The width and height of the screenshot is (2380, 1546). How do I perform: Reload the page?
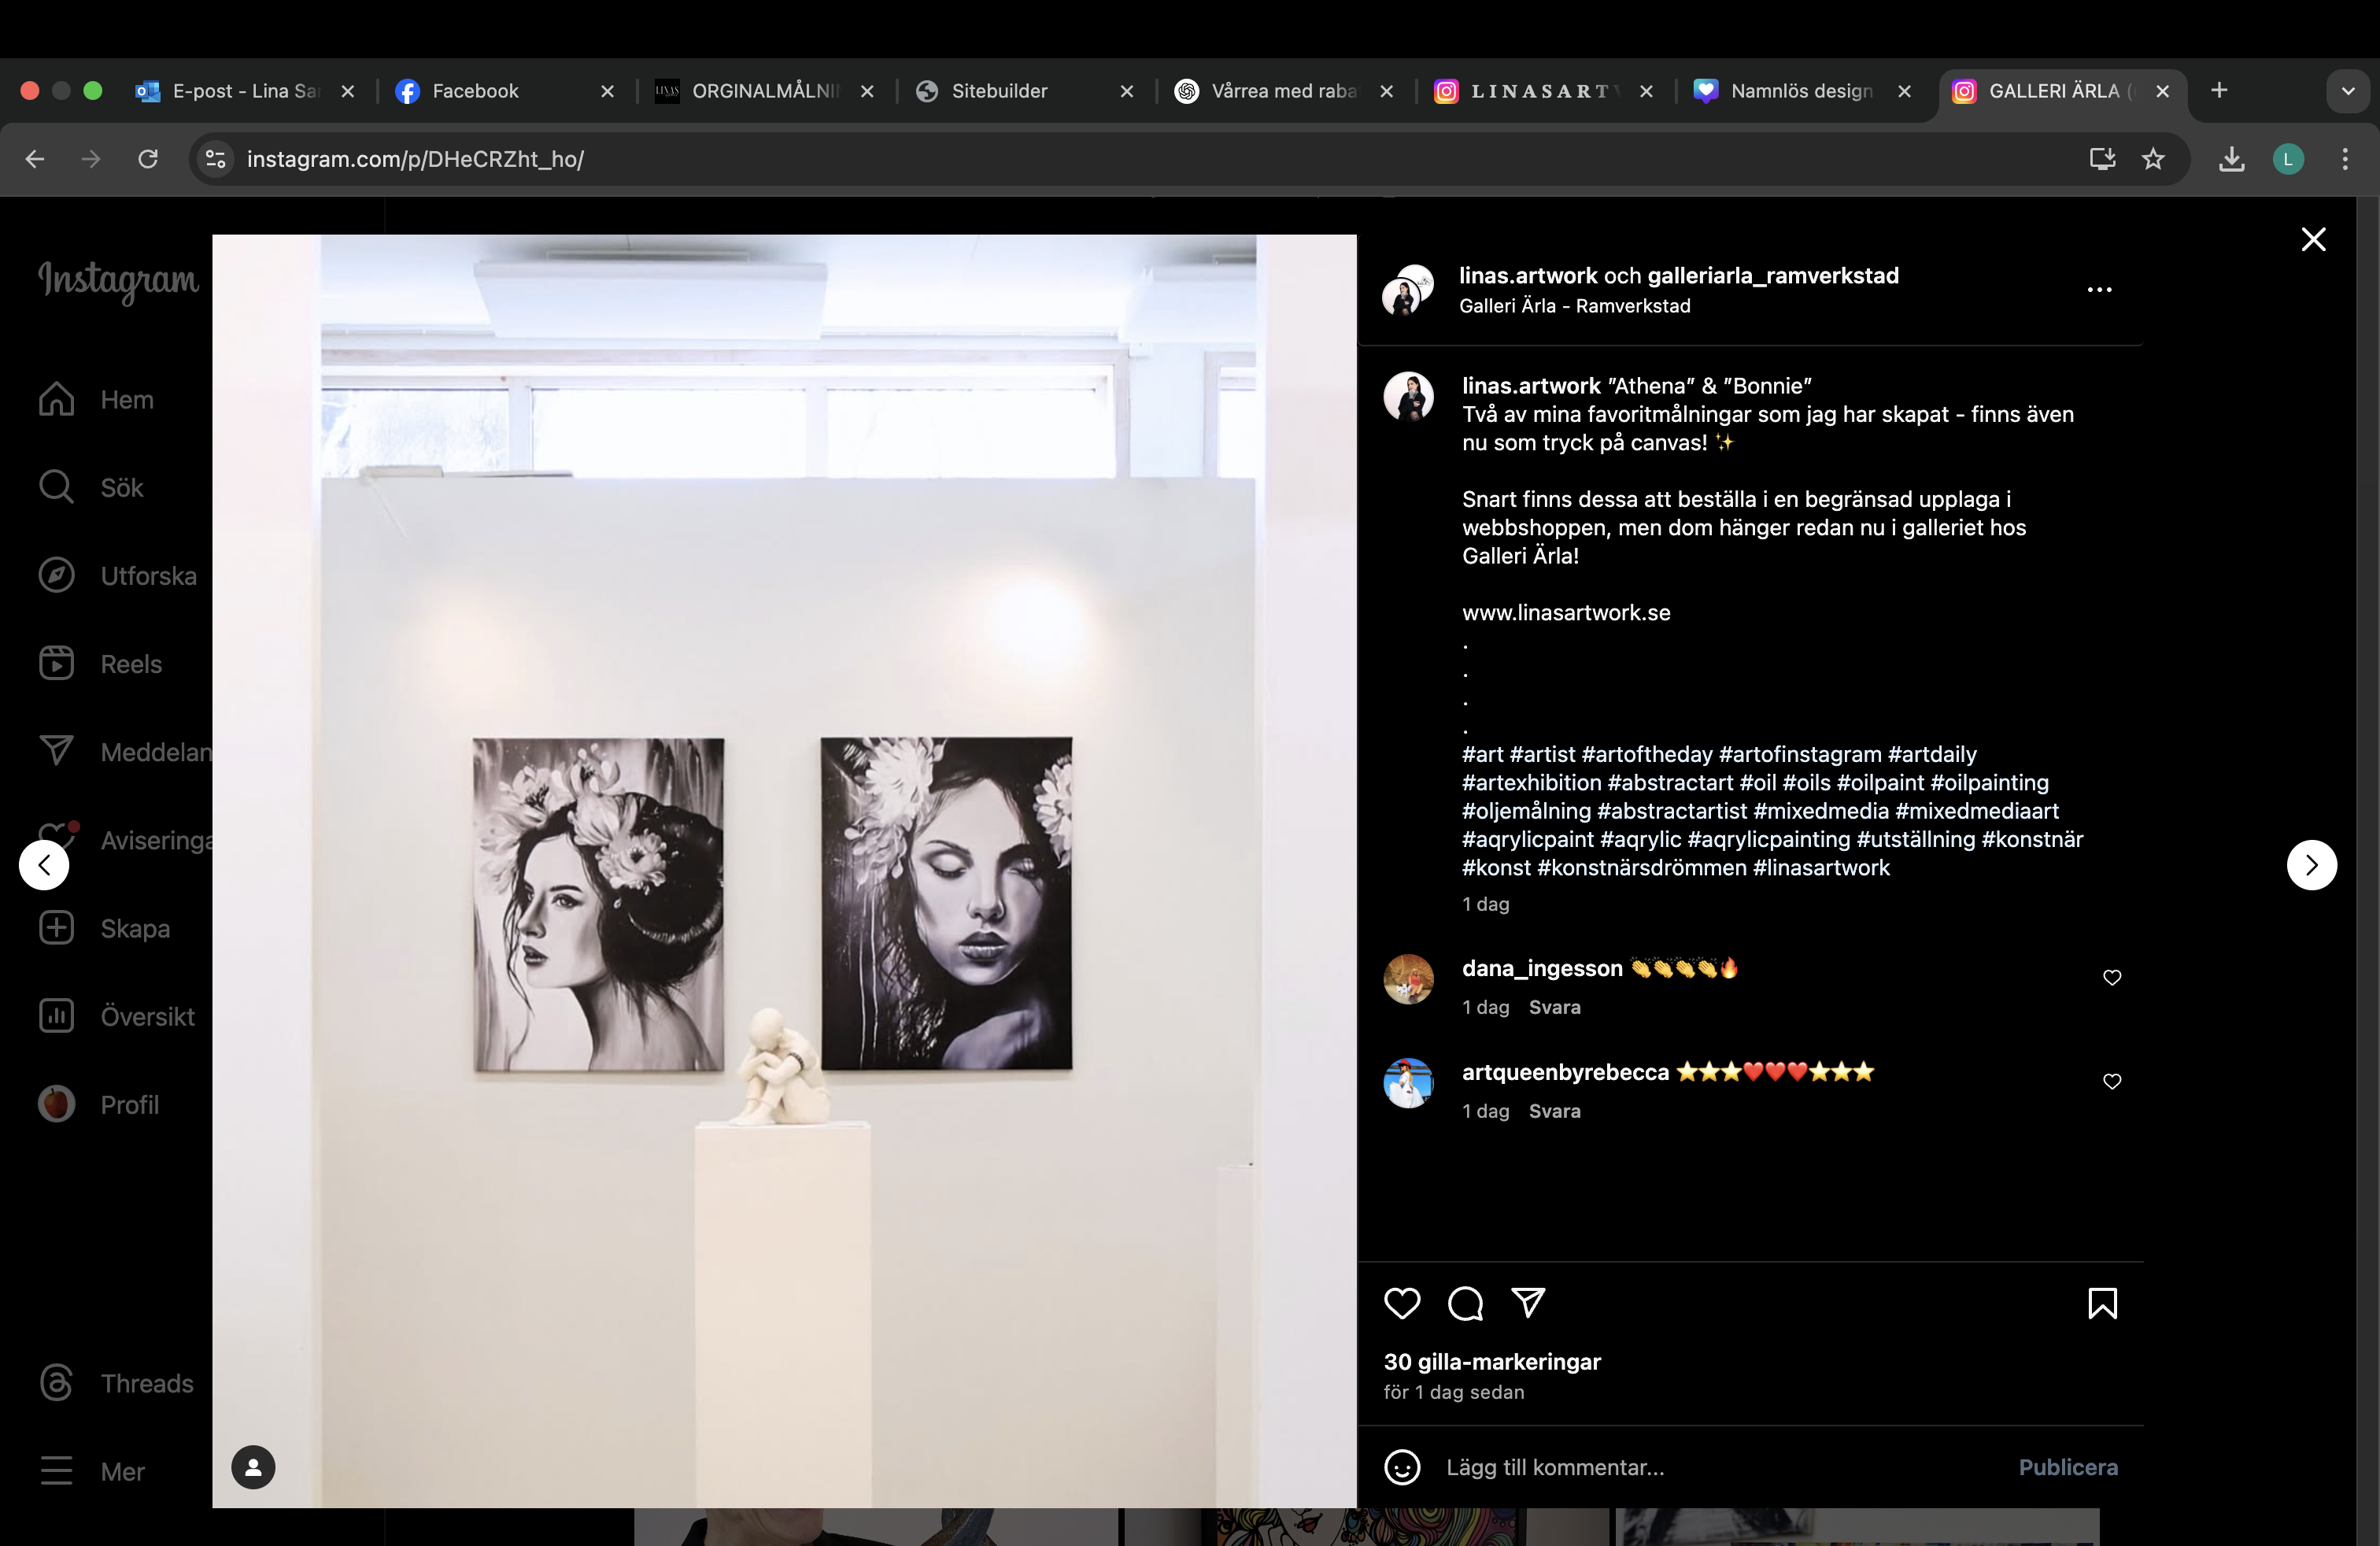pyautogui.click(x=148, y=159)
